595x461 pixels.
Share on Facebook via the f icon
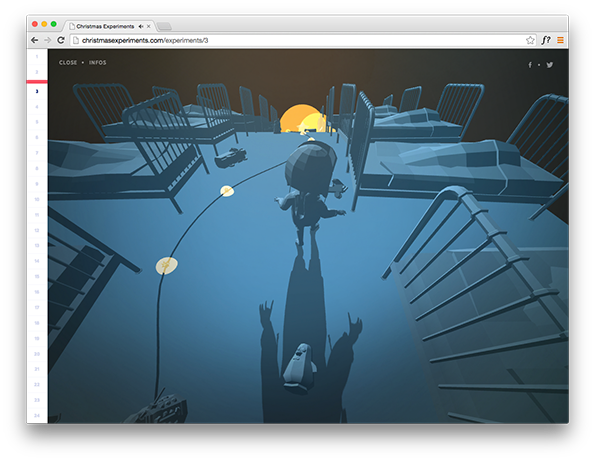[x=530, y=65]
